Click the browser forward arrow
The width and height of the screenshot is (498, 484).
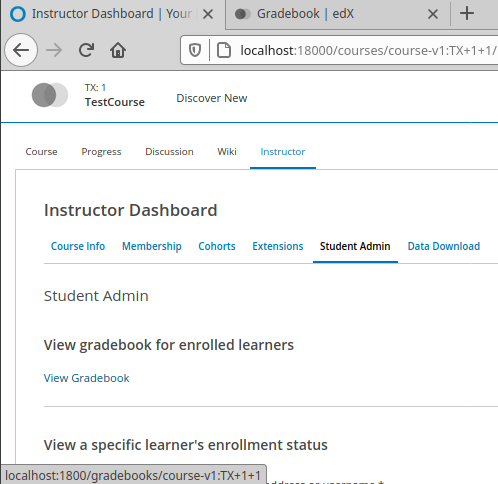[x=54, y=50]
